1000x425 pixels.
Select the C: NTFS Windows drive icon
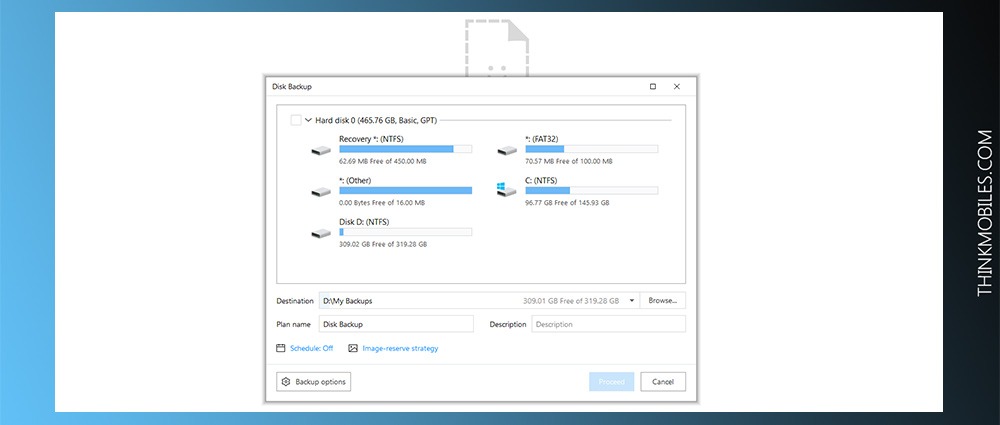[x=506, y=189]
